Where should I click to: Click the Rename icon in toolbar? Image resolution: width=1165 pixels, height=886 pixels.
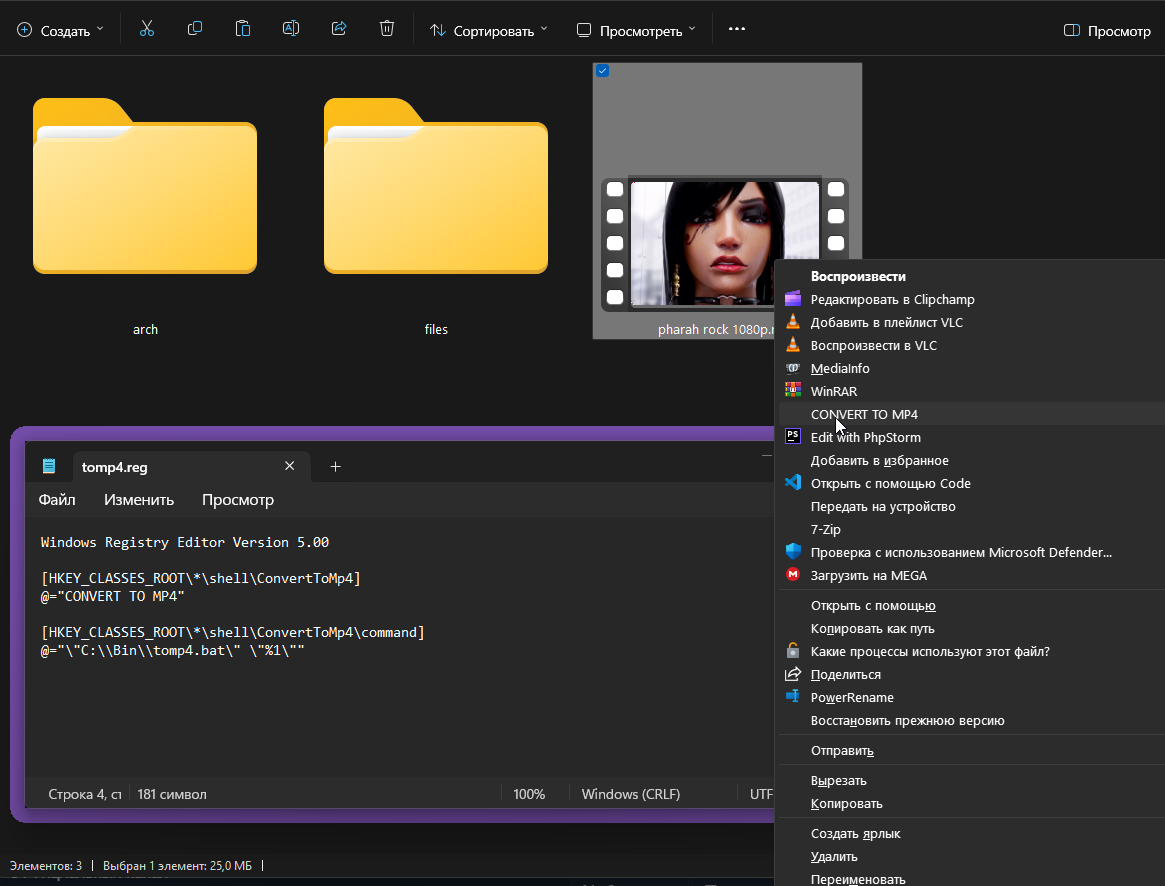tap(291, 29)
